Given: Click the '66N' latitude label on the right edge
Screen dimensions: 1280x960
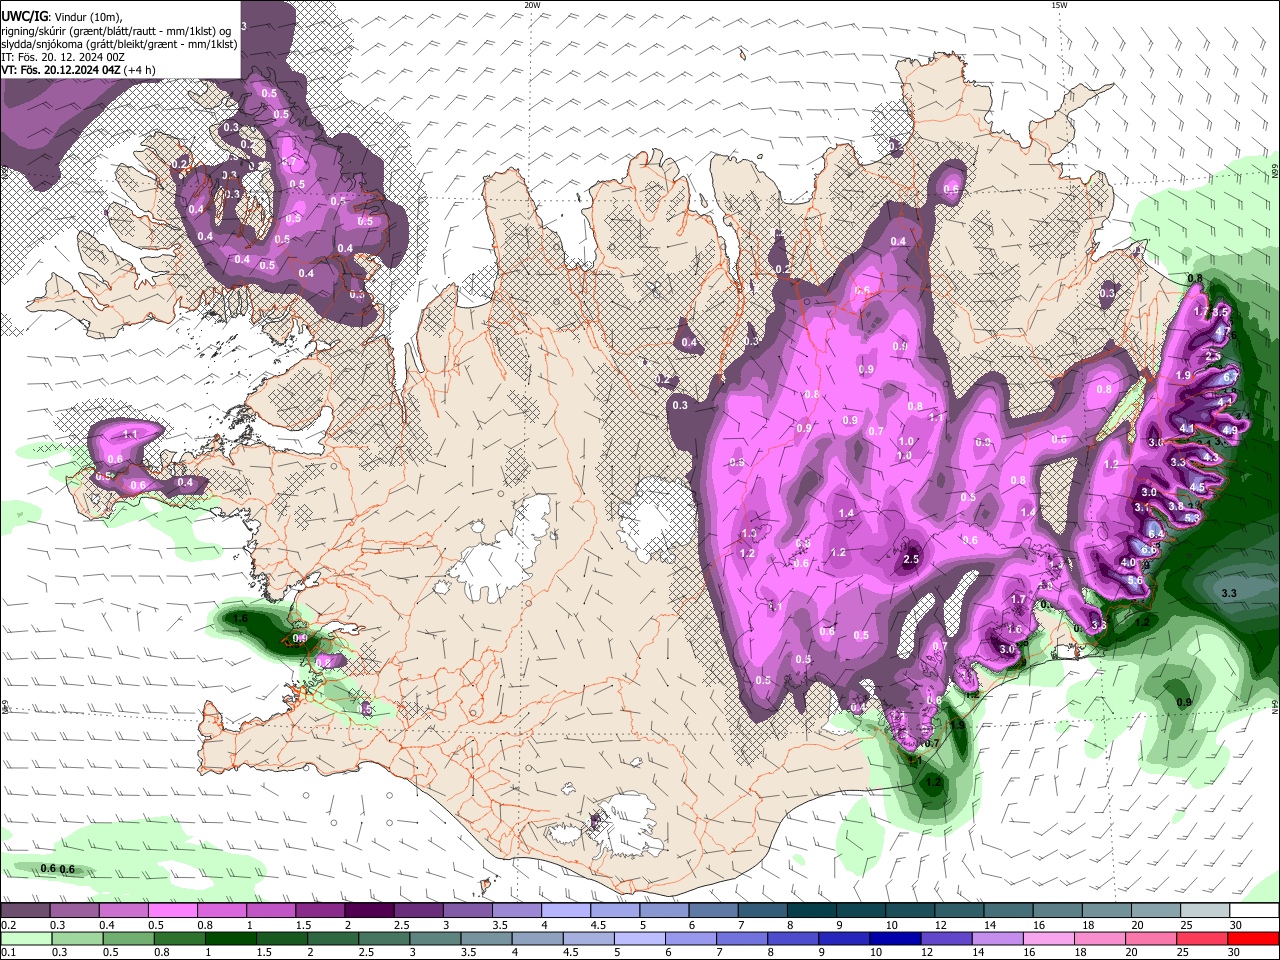Looking at the screenshot, I should 1275,172.
